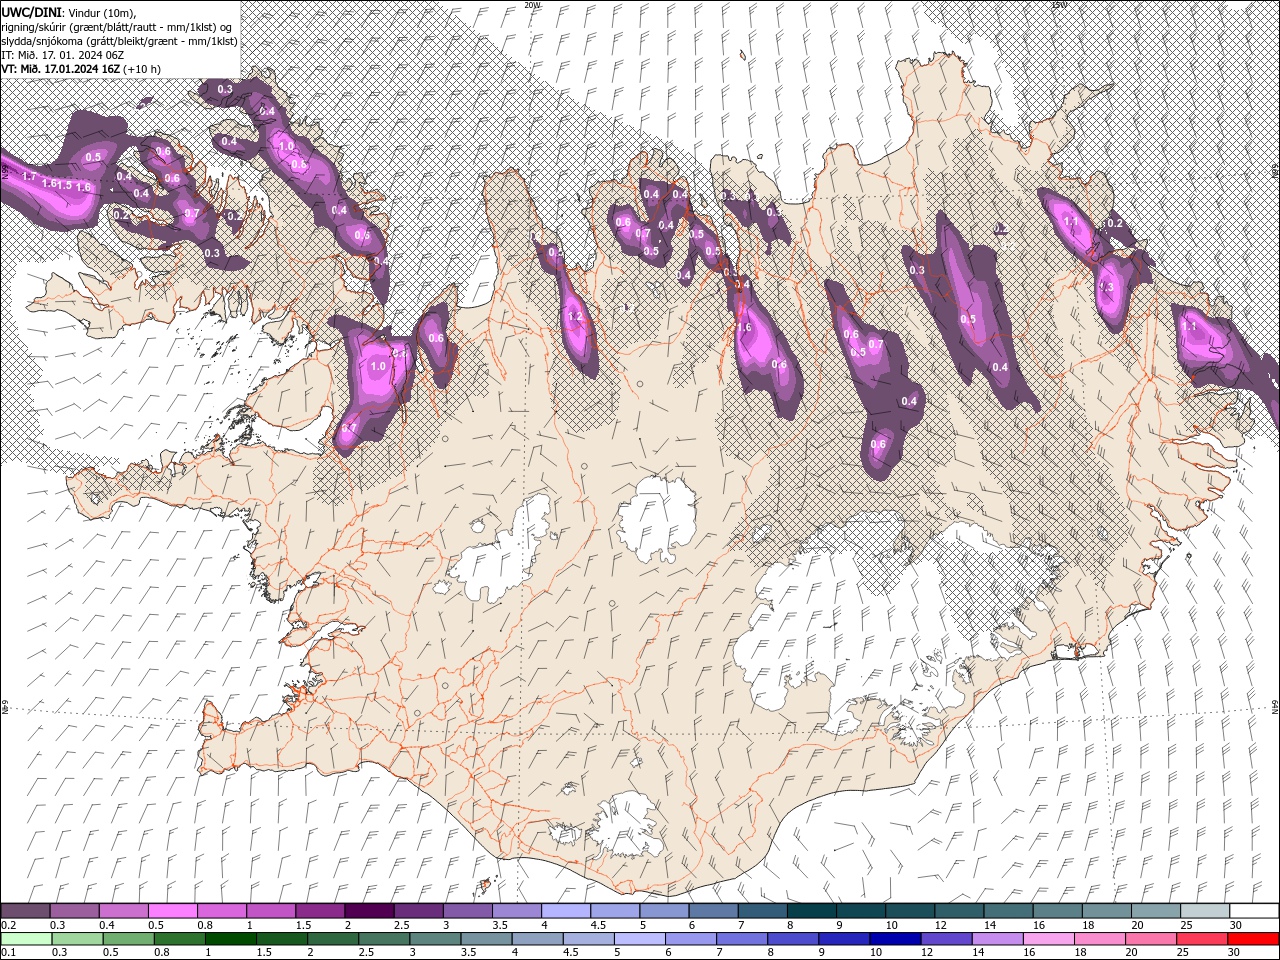Click the '1.2' precipitation value on the map
Screen dimensions: 1280x960
574,317
